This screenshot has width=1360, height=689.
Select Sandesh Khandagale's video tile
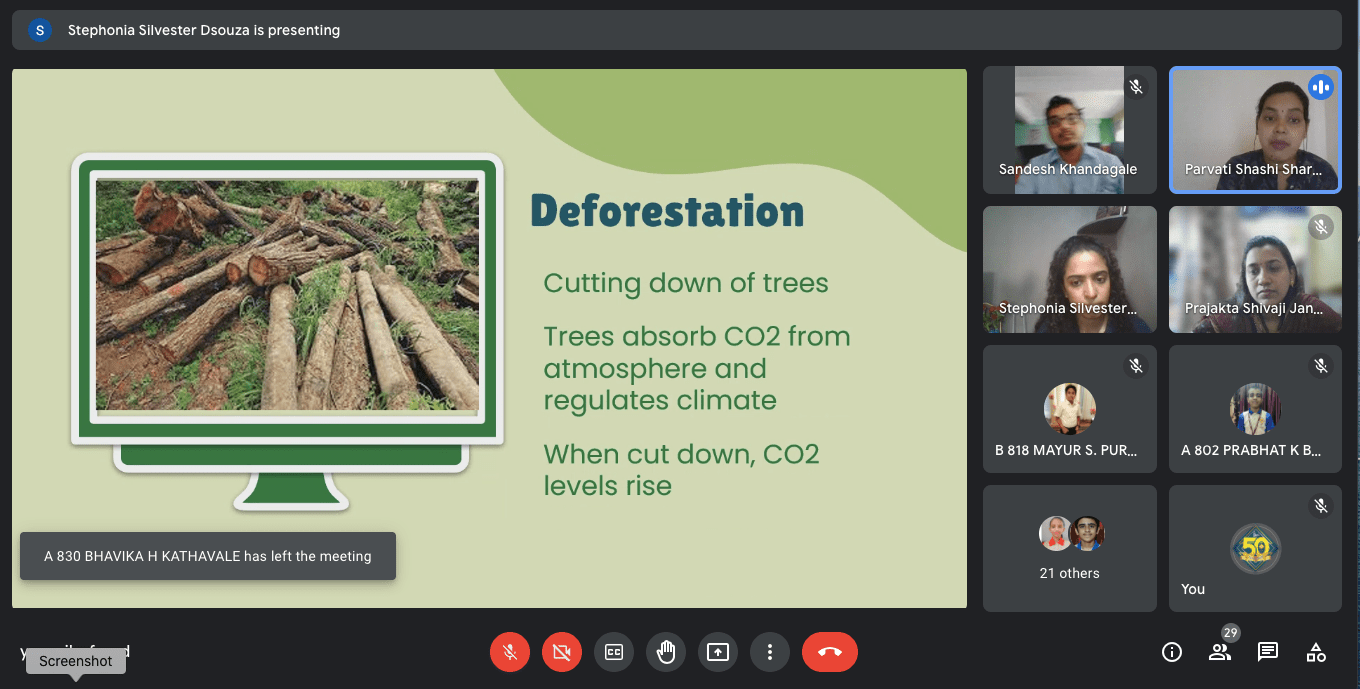click(x=1070, y=129)
